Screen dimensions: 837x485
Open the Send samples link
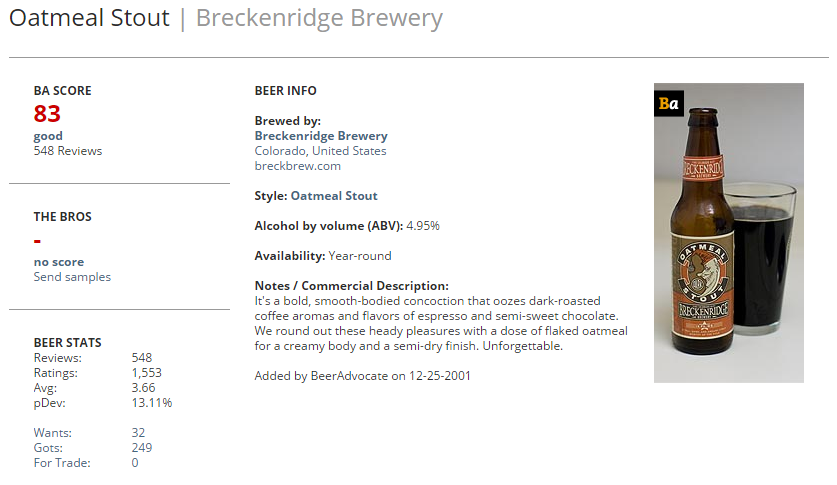click(72, 277)
